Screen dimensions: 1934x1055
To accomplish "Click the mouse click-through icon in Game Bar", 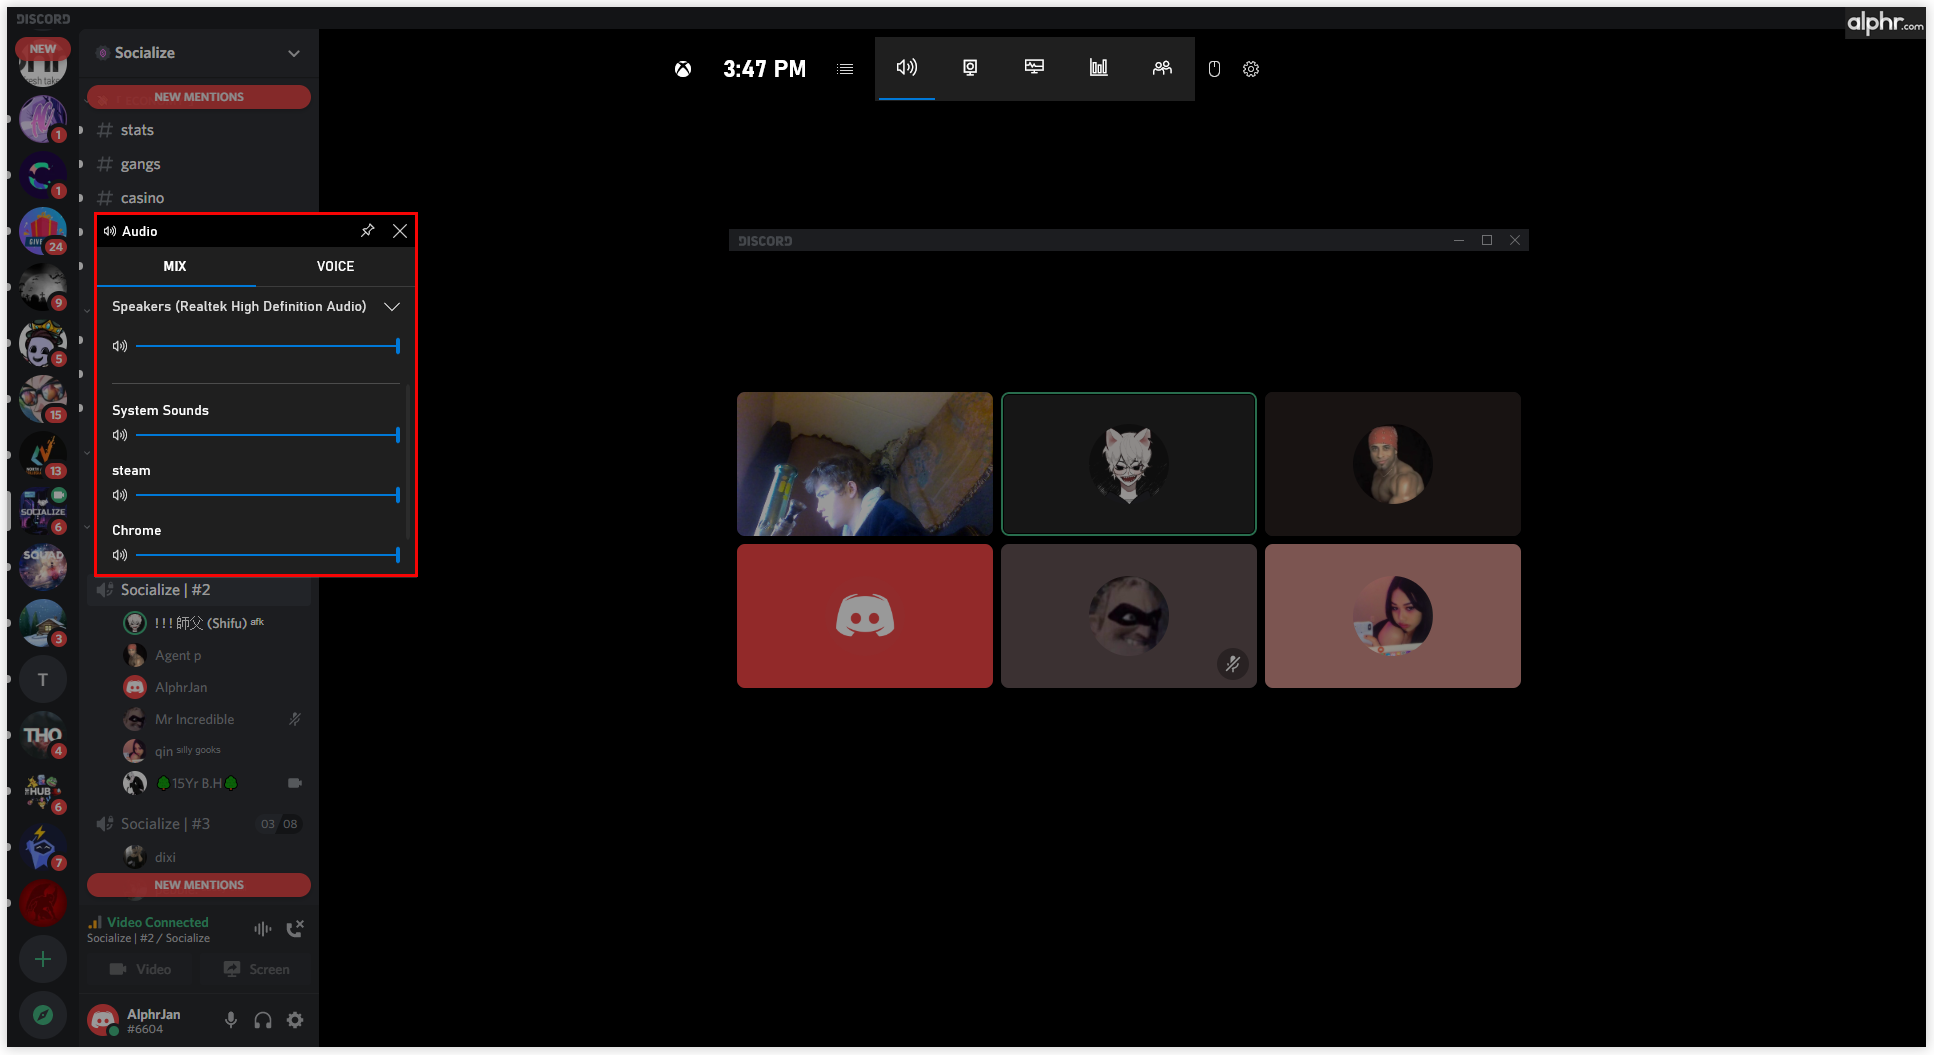I will coord(1214,69).
